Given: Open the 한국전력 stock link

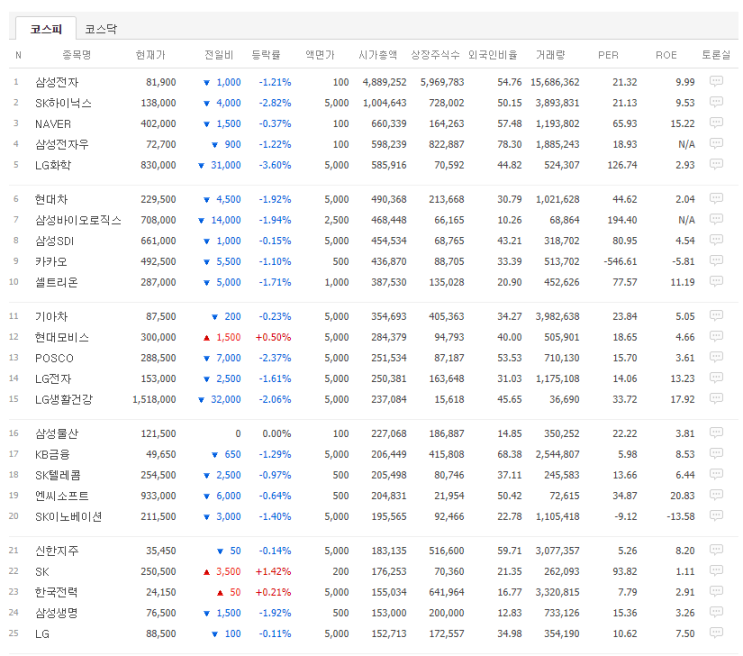Looking at the screenshot, I should [56, 592].
